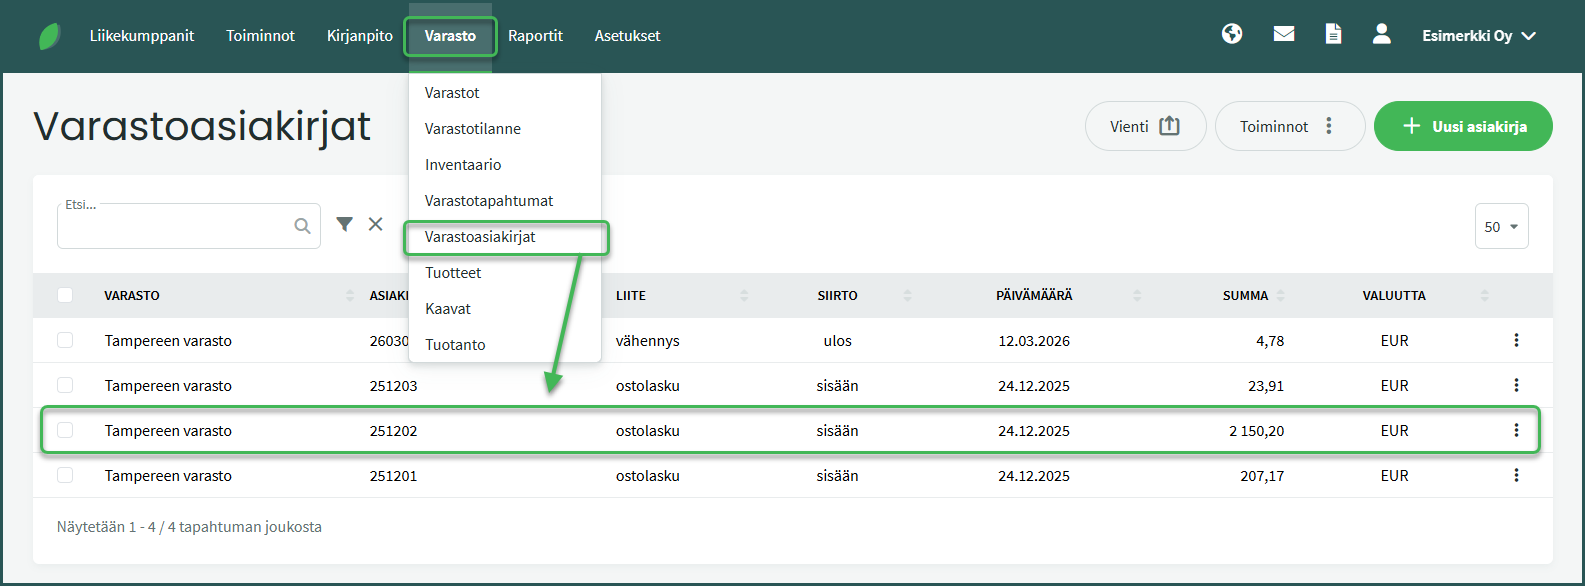Click the magnifier search icon
Screen dimensions: 1585x586
coord(302,226)
